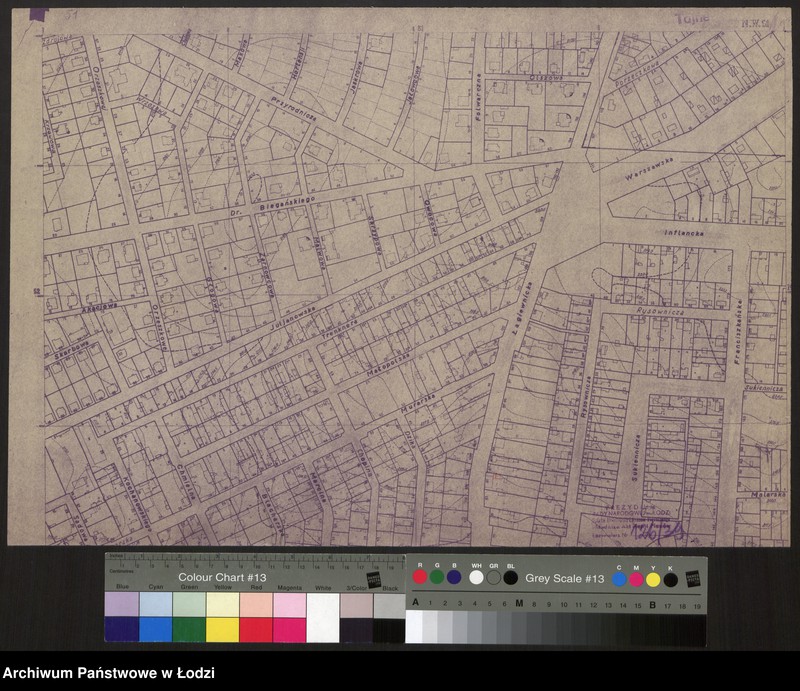
Task: Select the magenta M circle patch
Action: [x=636, y=578]
